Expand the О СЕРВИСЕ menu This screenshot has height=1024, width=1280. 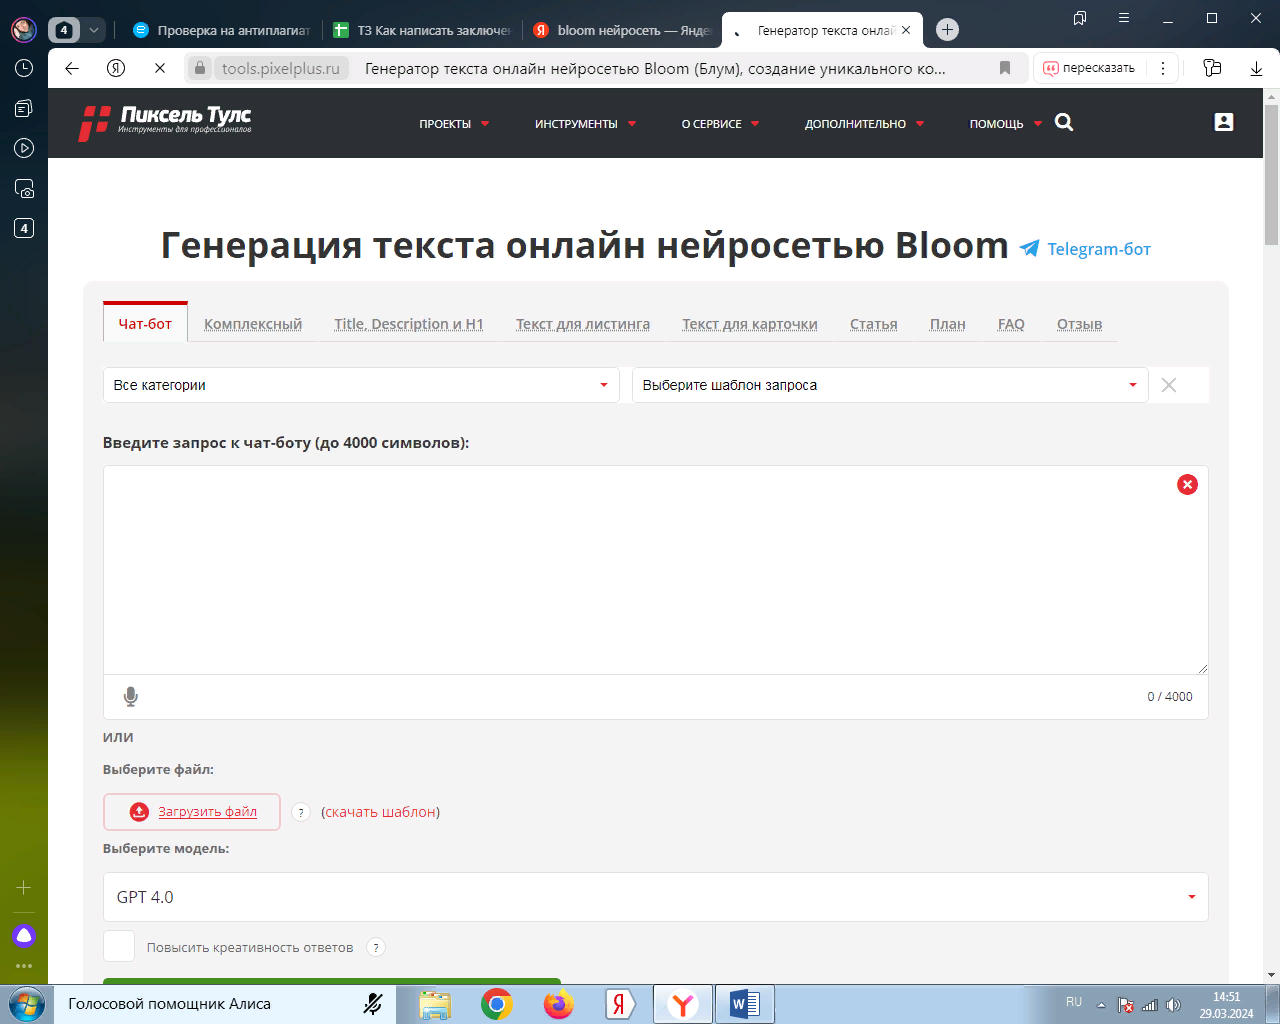pos(720,124)
